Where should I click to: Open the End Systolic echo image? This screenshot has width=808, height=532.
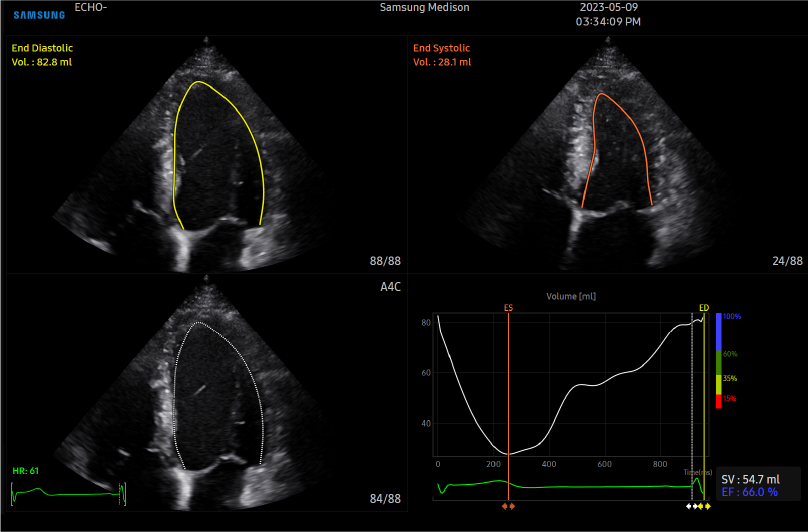pyautogui.click(x=607, y=154)
